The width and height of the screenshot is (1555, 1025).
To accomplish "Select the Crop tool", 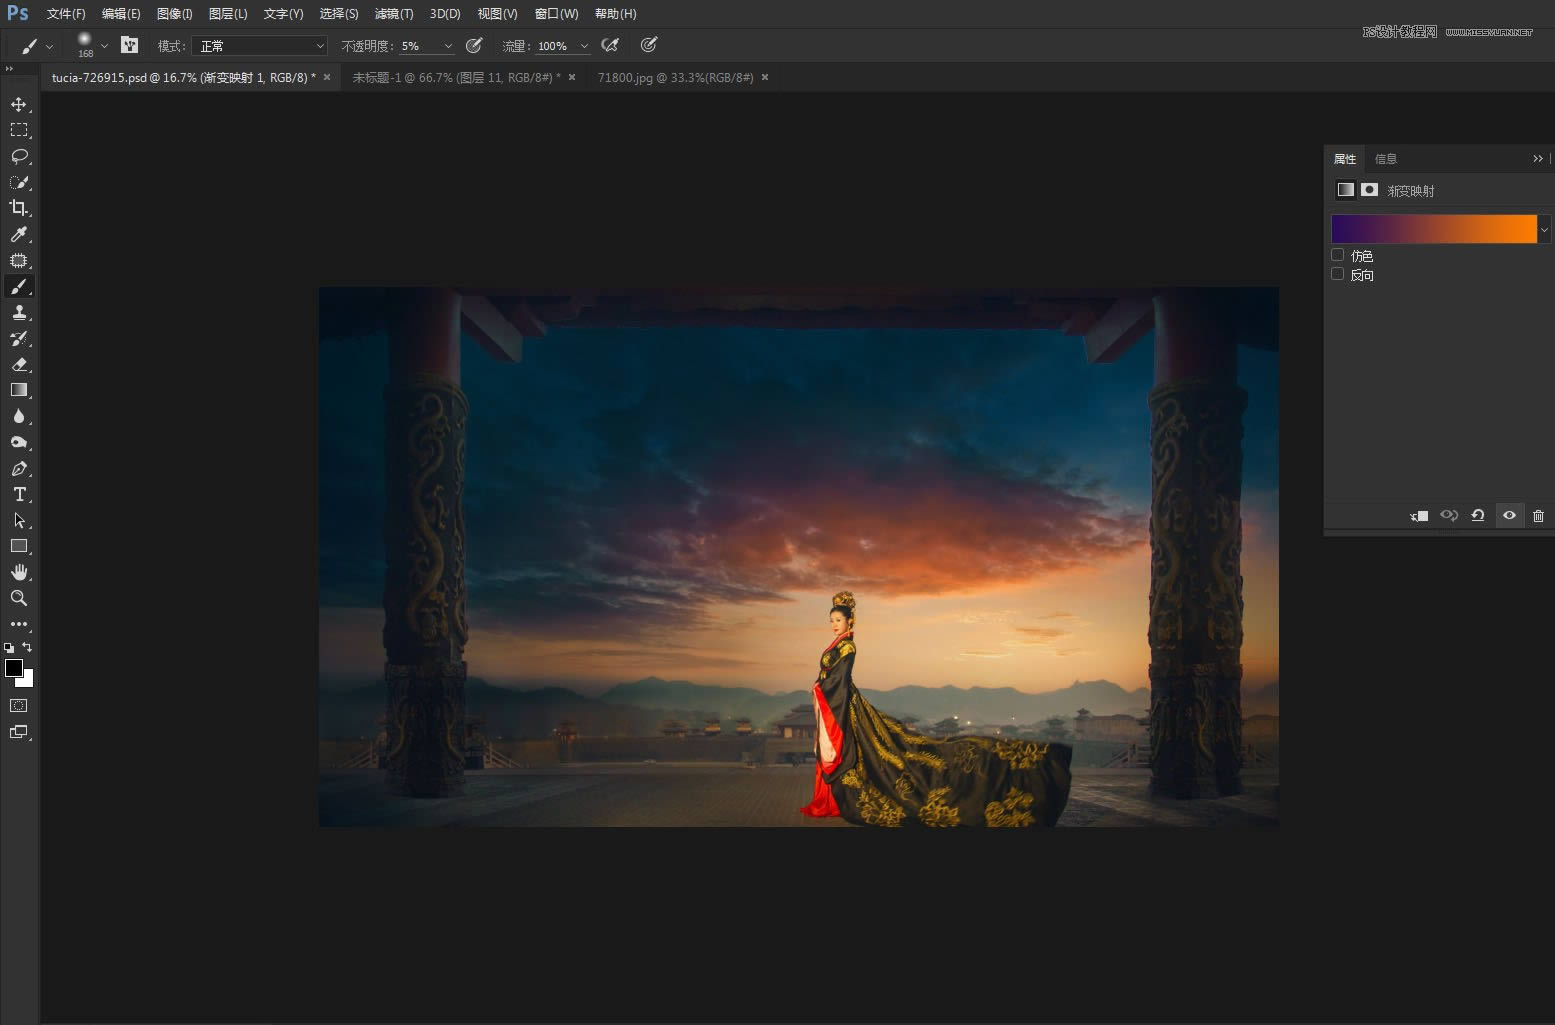I will (18, 208).
